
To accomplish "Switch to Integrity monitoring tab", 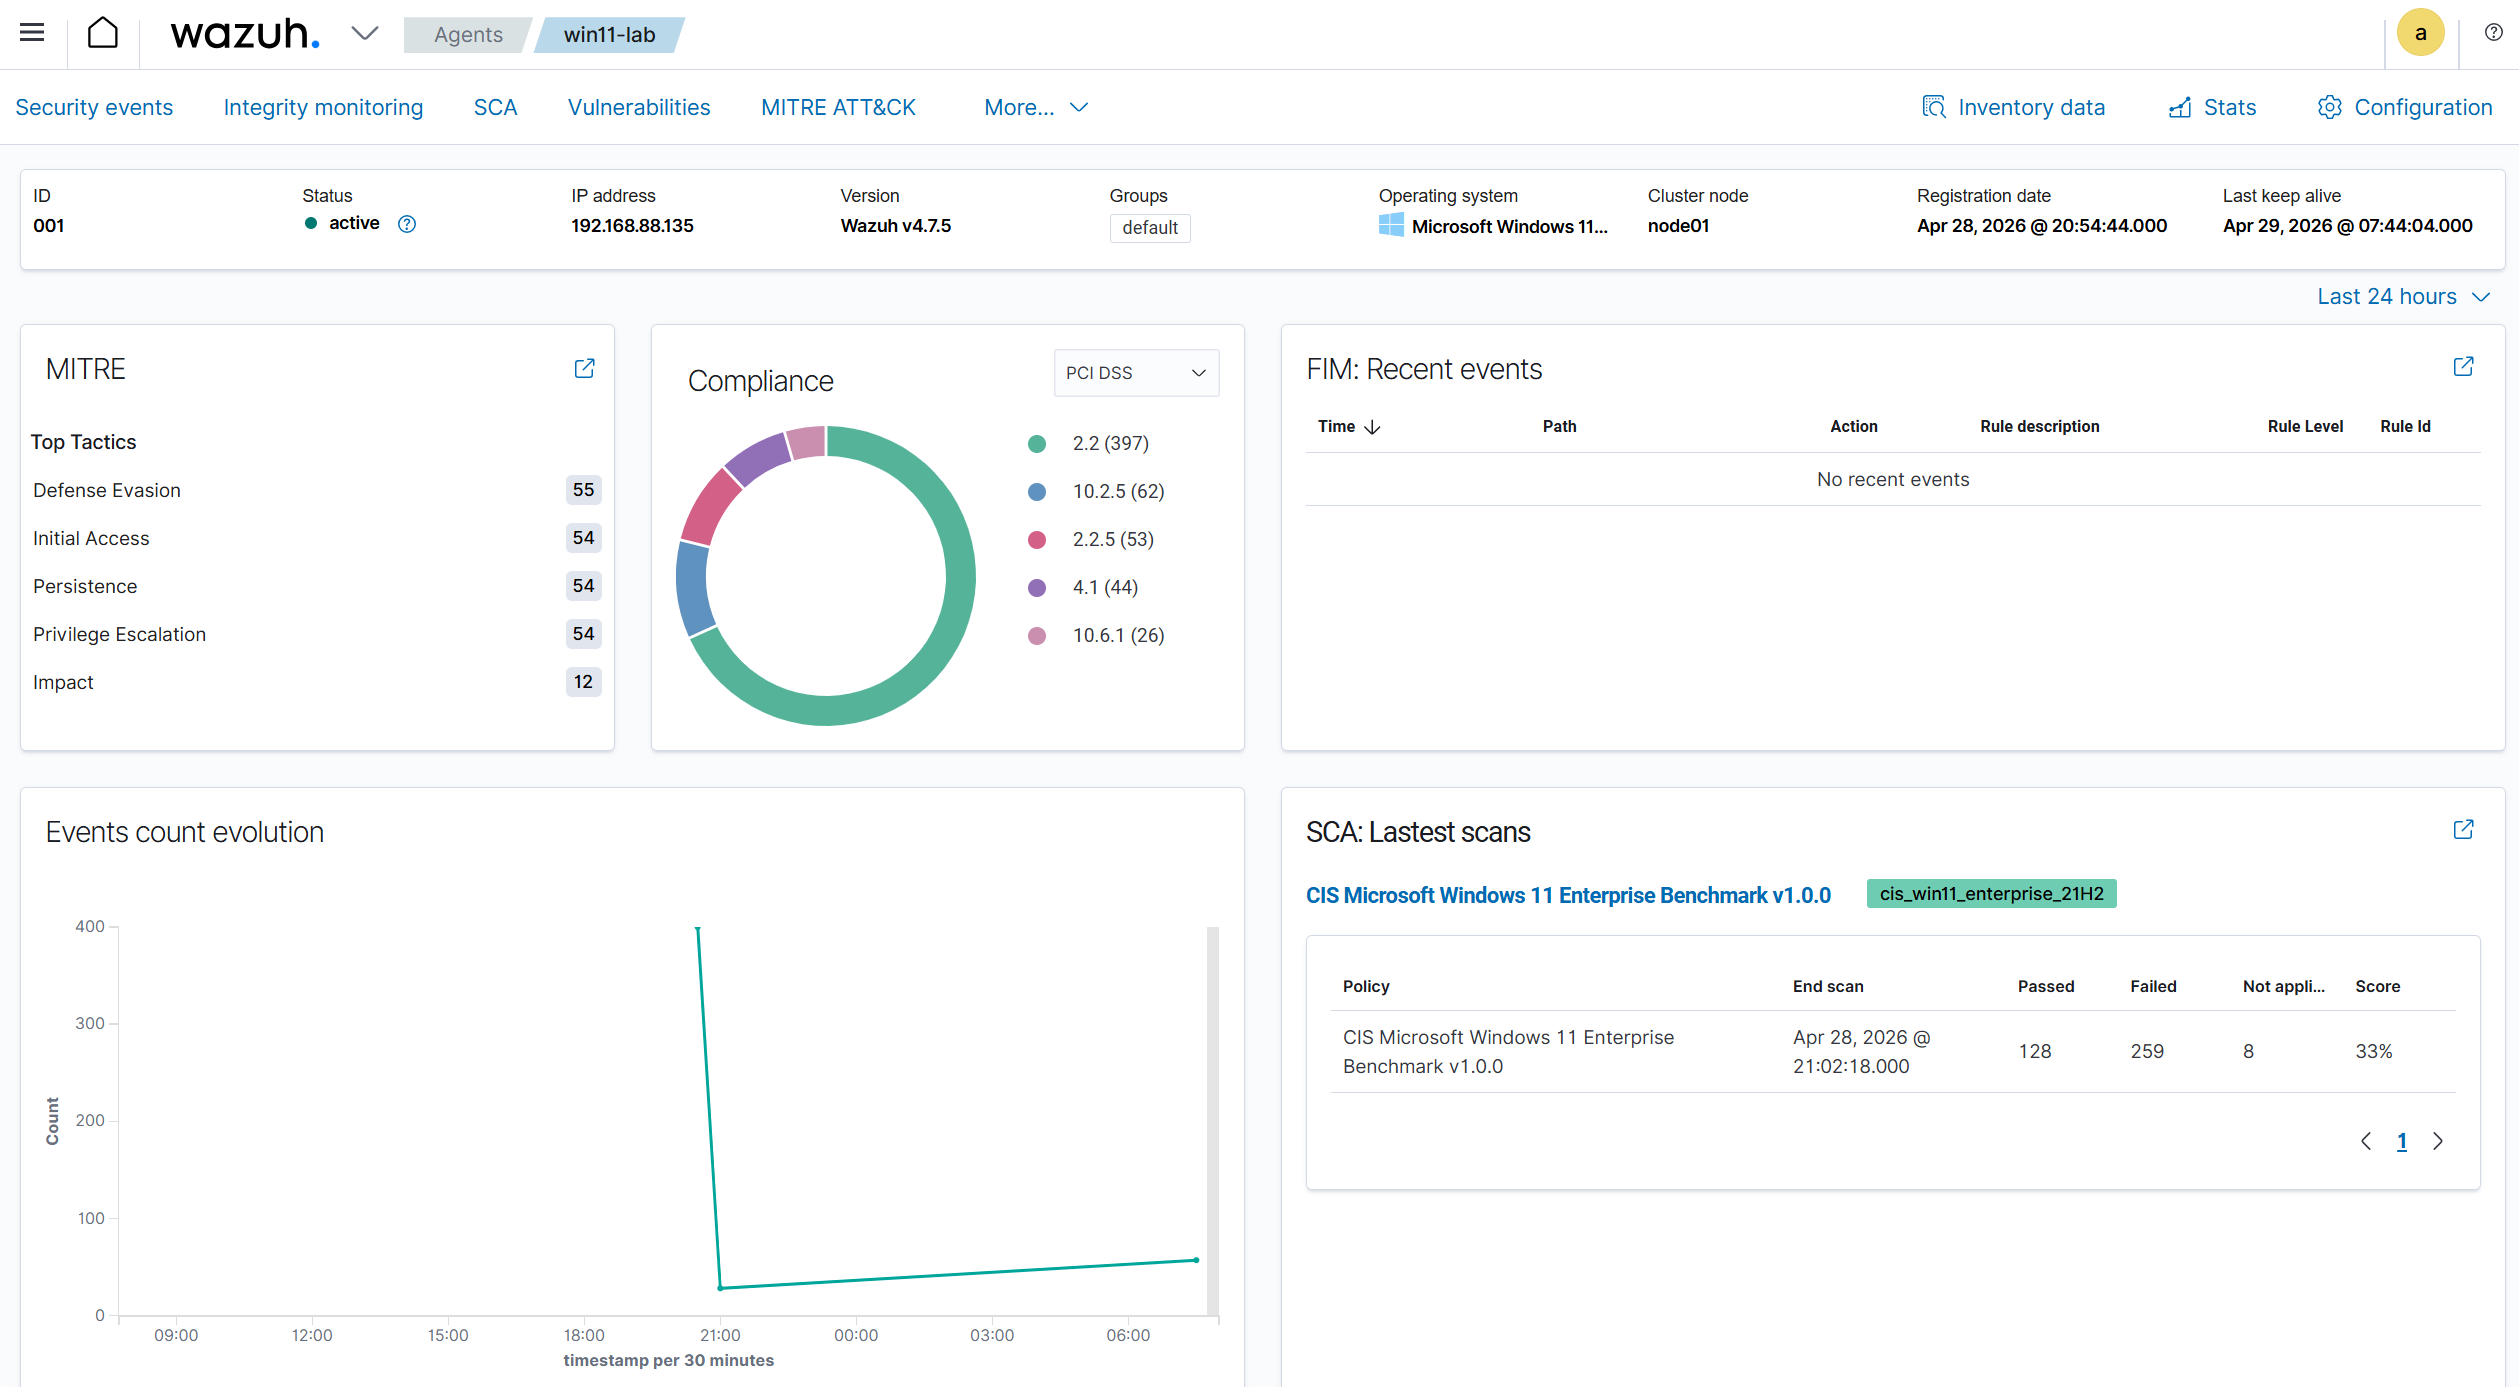I will tap(323, 107).
